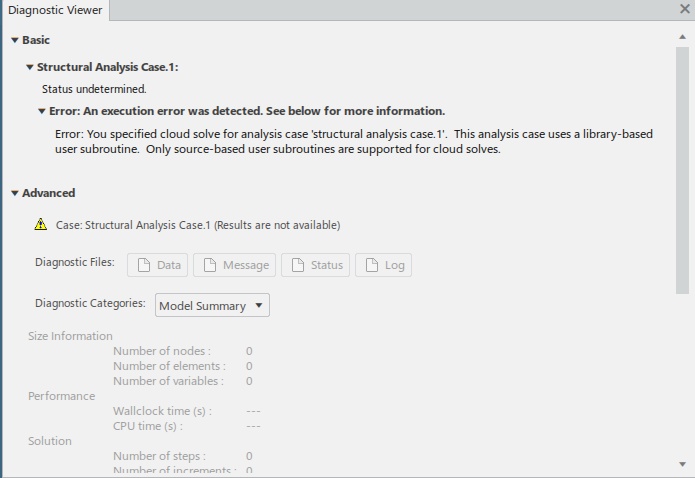
Task: Click the document icon on Message button
Action: (x=210, y=265)
